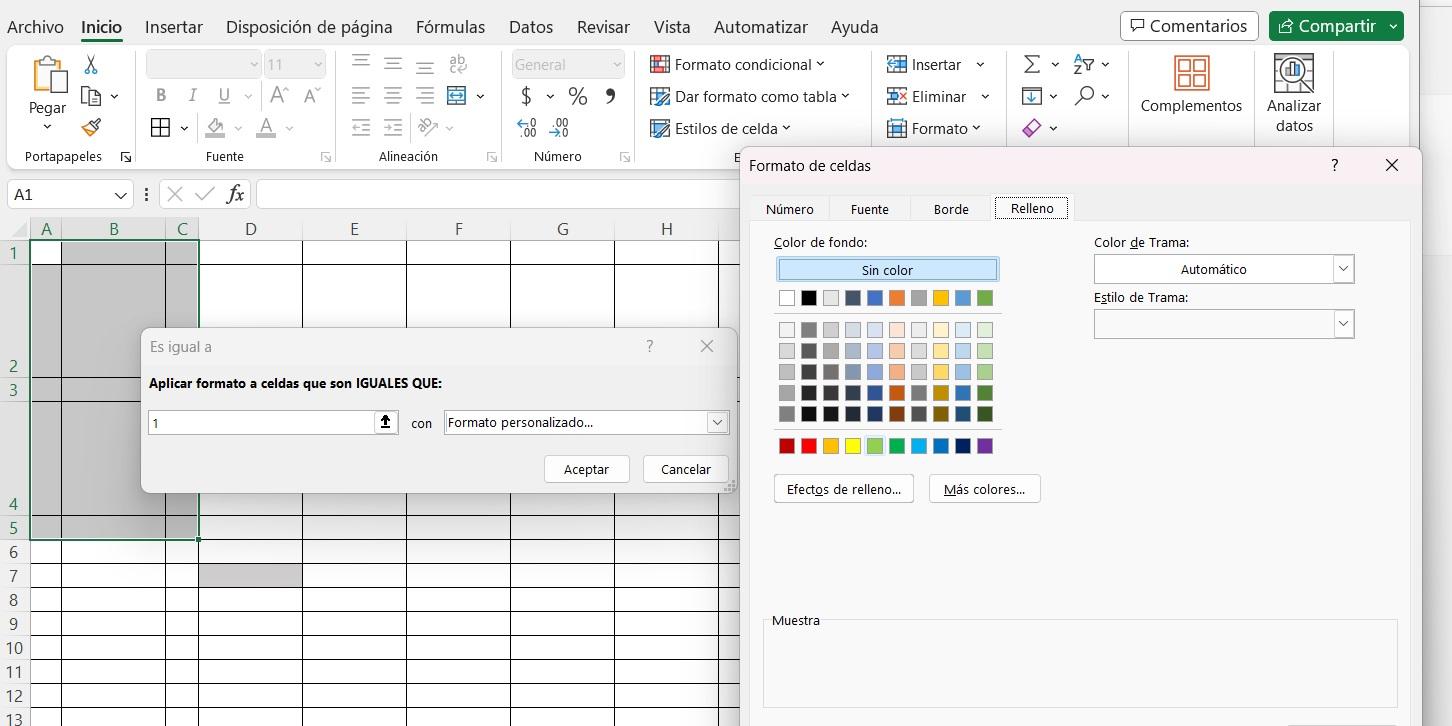Expand the Name Box dropdown arrow
The width and height of the screenshot is (1452, 726).
pyautogui.click(x=121, y=195)
